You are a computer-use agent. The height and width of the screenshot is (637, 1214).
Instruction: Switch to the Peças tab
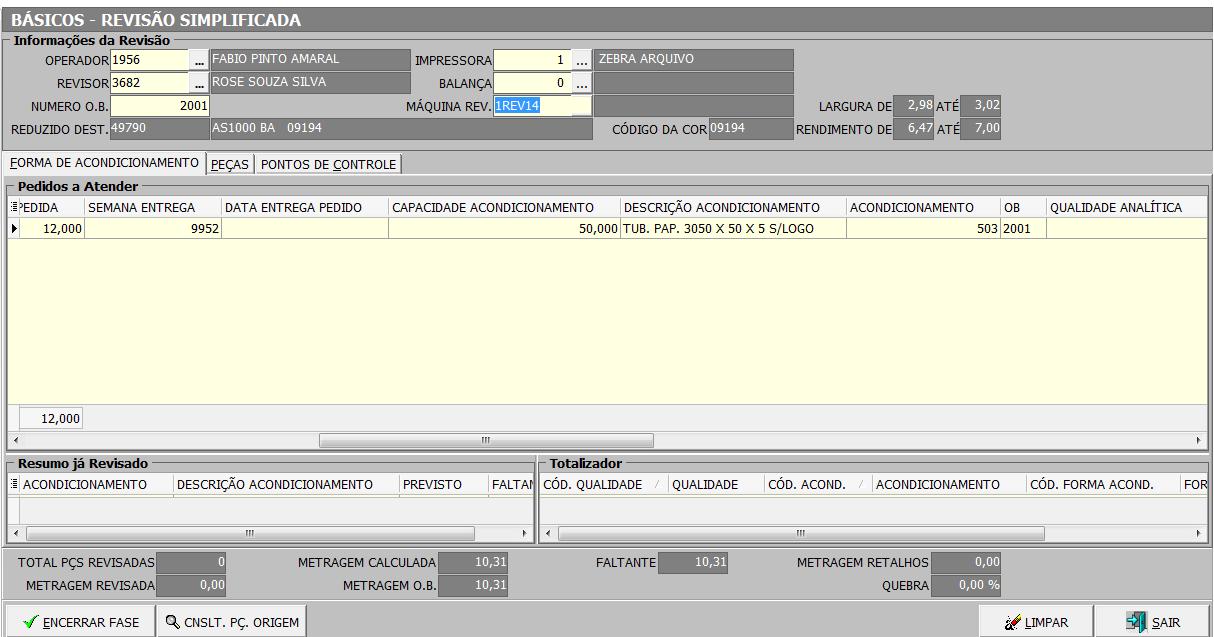click(230, 164)
